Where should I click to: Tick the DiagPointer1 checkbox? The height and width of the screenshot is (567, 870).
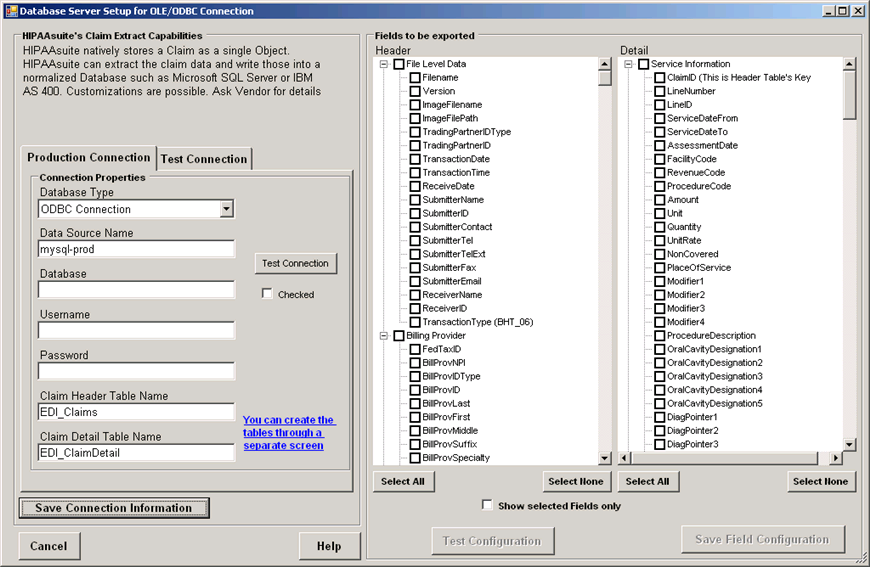coord(659,417)
